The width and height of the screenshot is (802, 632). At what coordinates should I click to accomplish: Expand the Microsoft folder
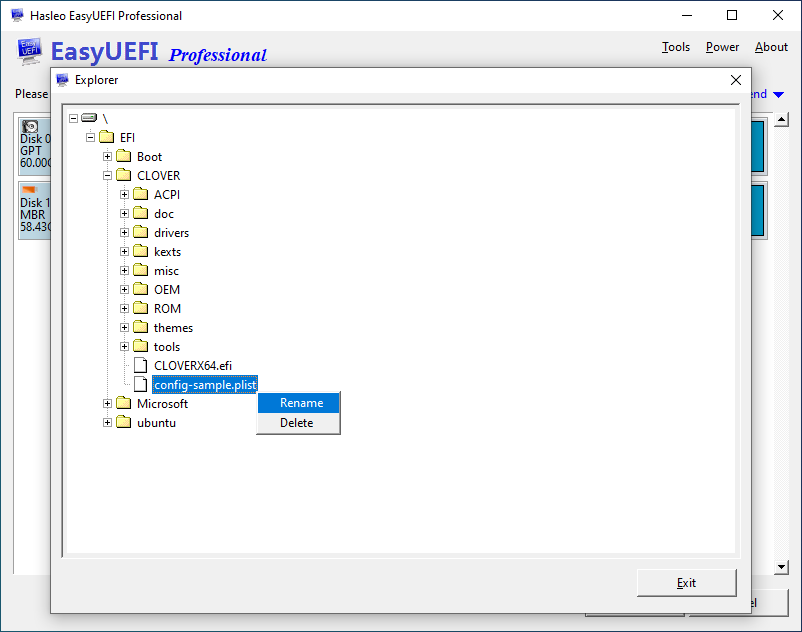[x=107, y=403]
